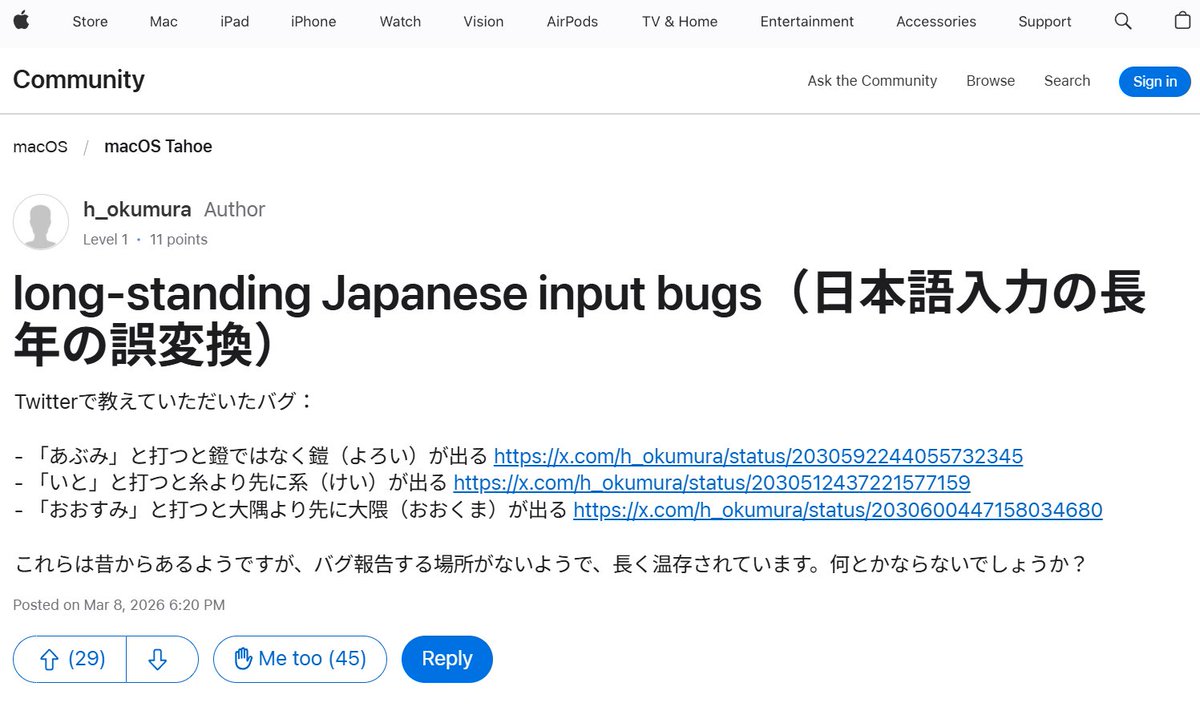This screenshot has width=1200, height=719.
Task: Open the x.com link ending 2030512437221577159
Action: pyautogui.click(x=712, y=484)
